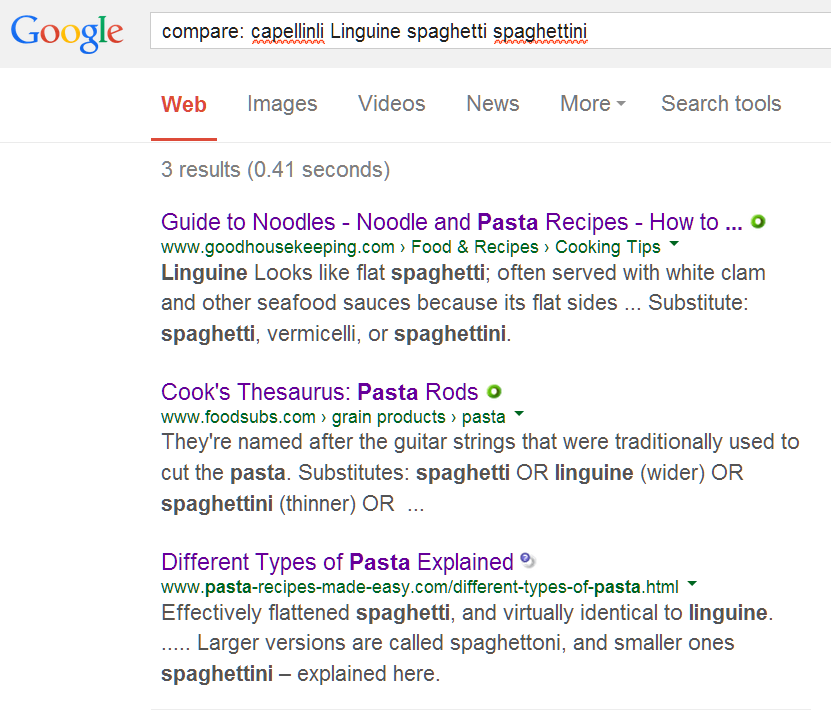Open Different Types of Pasta Explained link
The width and height of the screenshot is (831, 715).
point(337,562)
